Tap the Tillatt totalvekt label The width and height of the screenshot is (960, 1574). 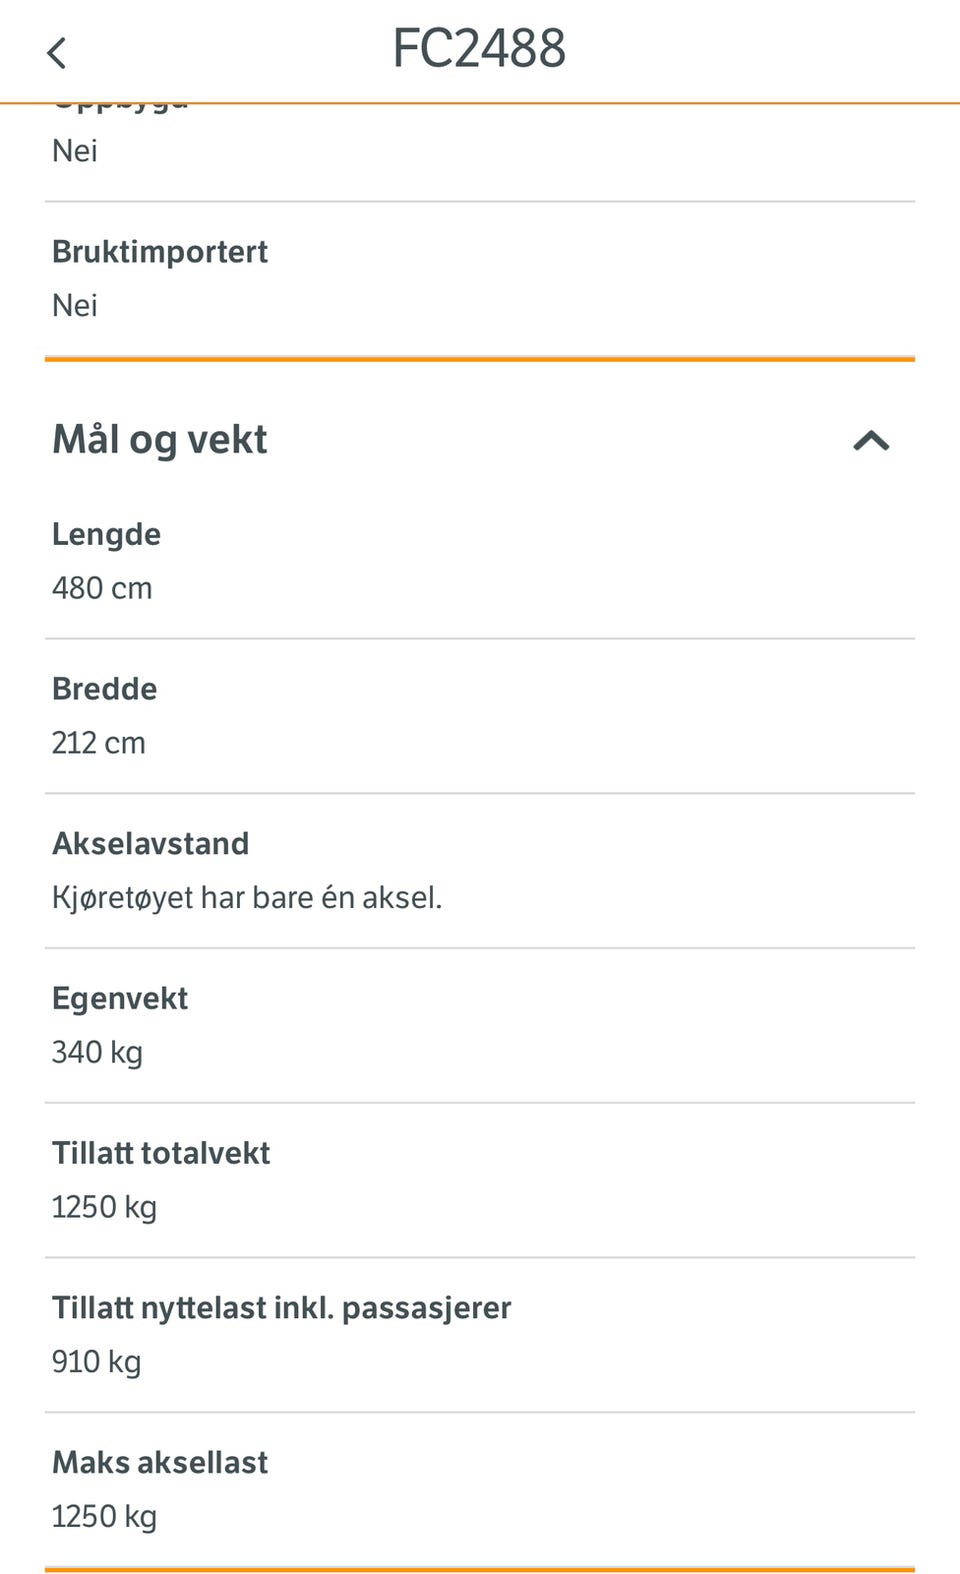point(161,1152)
